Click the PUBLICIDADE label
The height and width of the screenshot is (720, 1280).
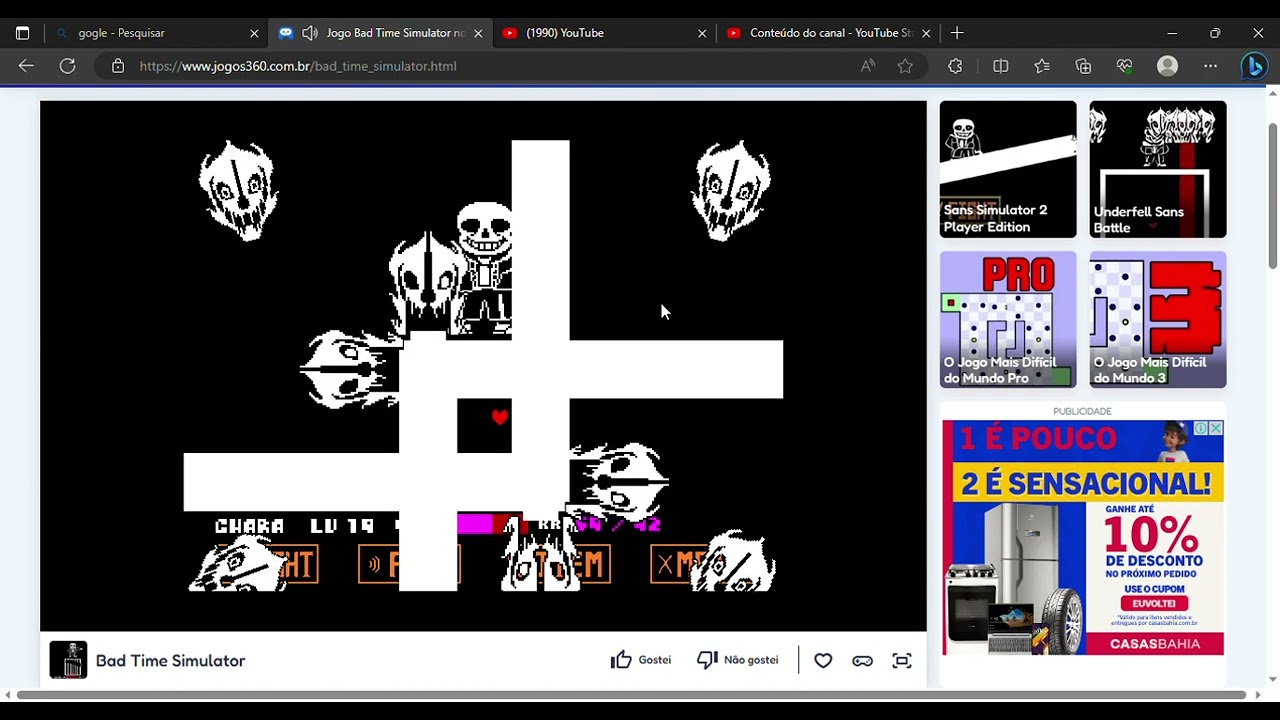tap(1082, 411)
